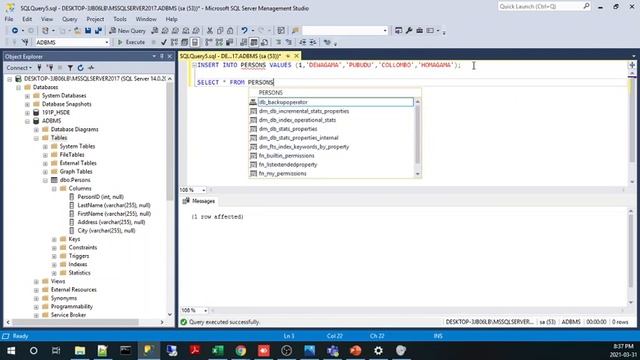The width and height of the screenshot is (640, 360).
Task: Collapse the Columns folder node
Action: pyautogui.click(x=54, y=189)
